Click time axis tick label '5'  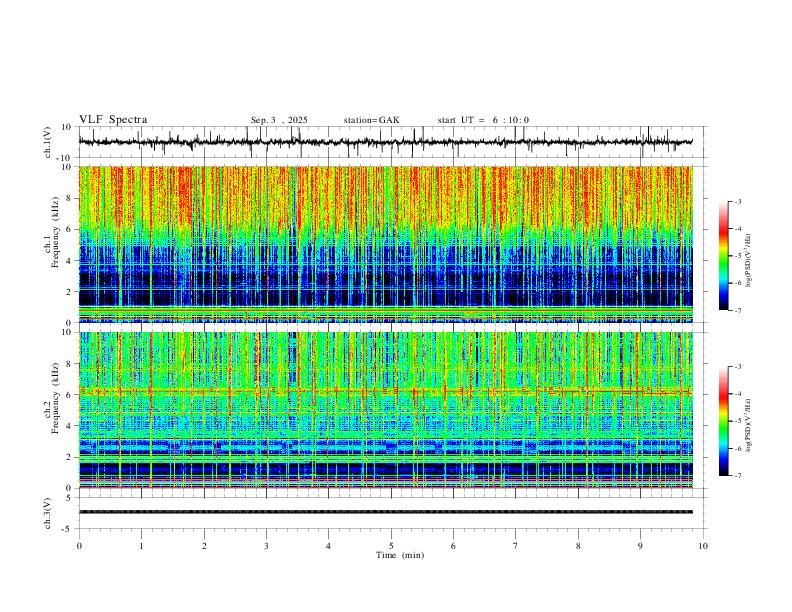(391, 546)
